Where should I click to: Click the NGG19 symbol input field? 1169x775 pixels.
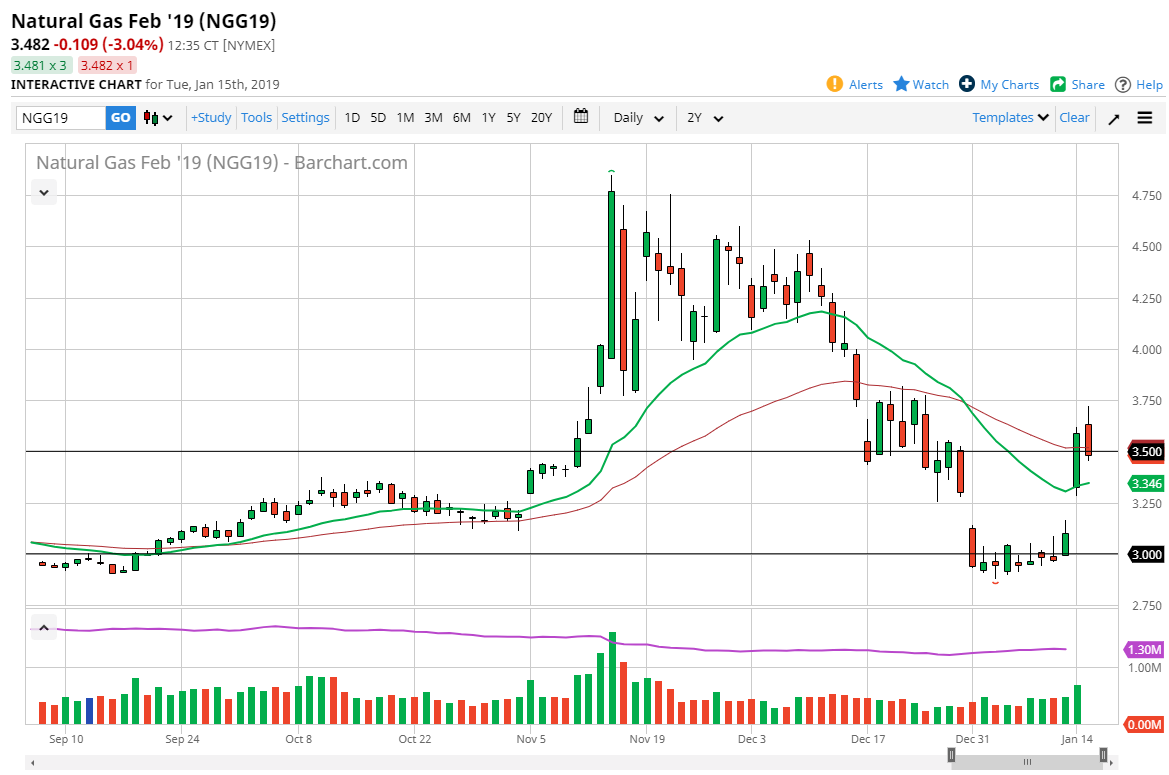(x=61, y=118)
